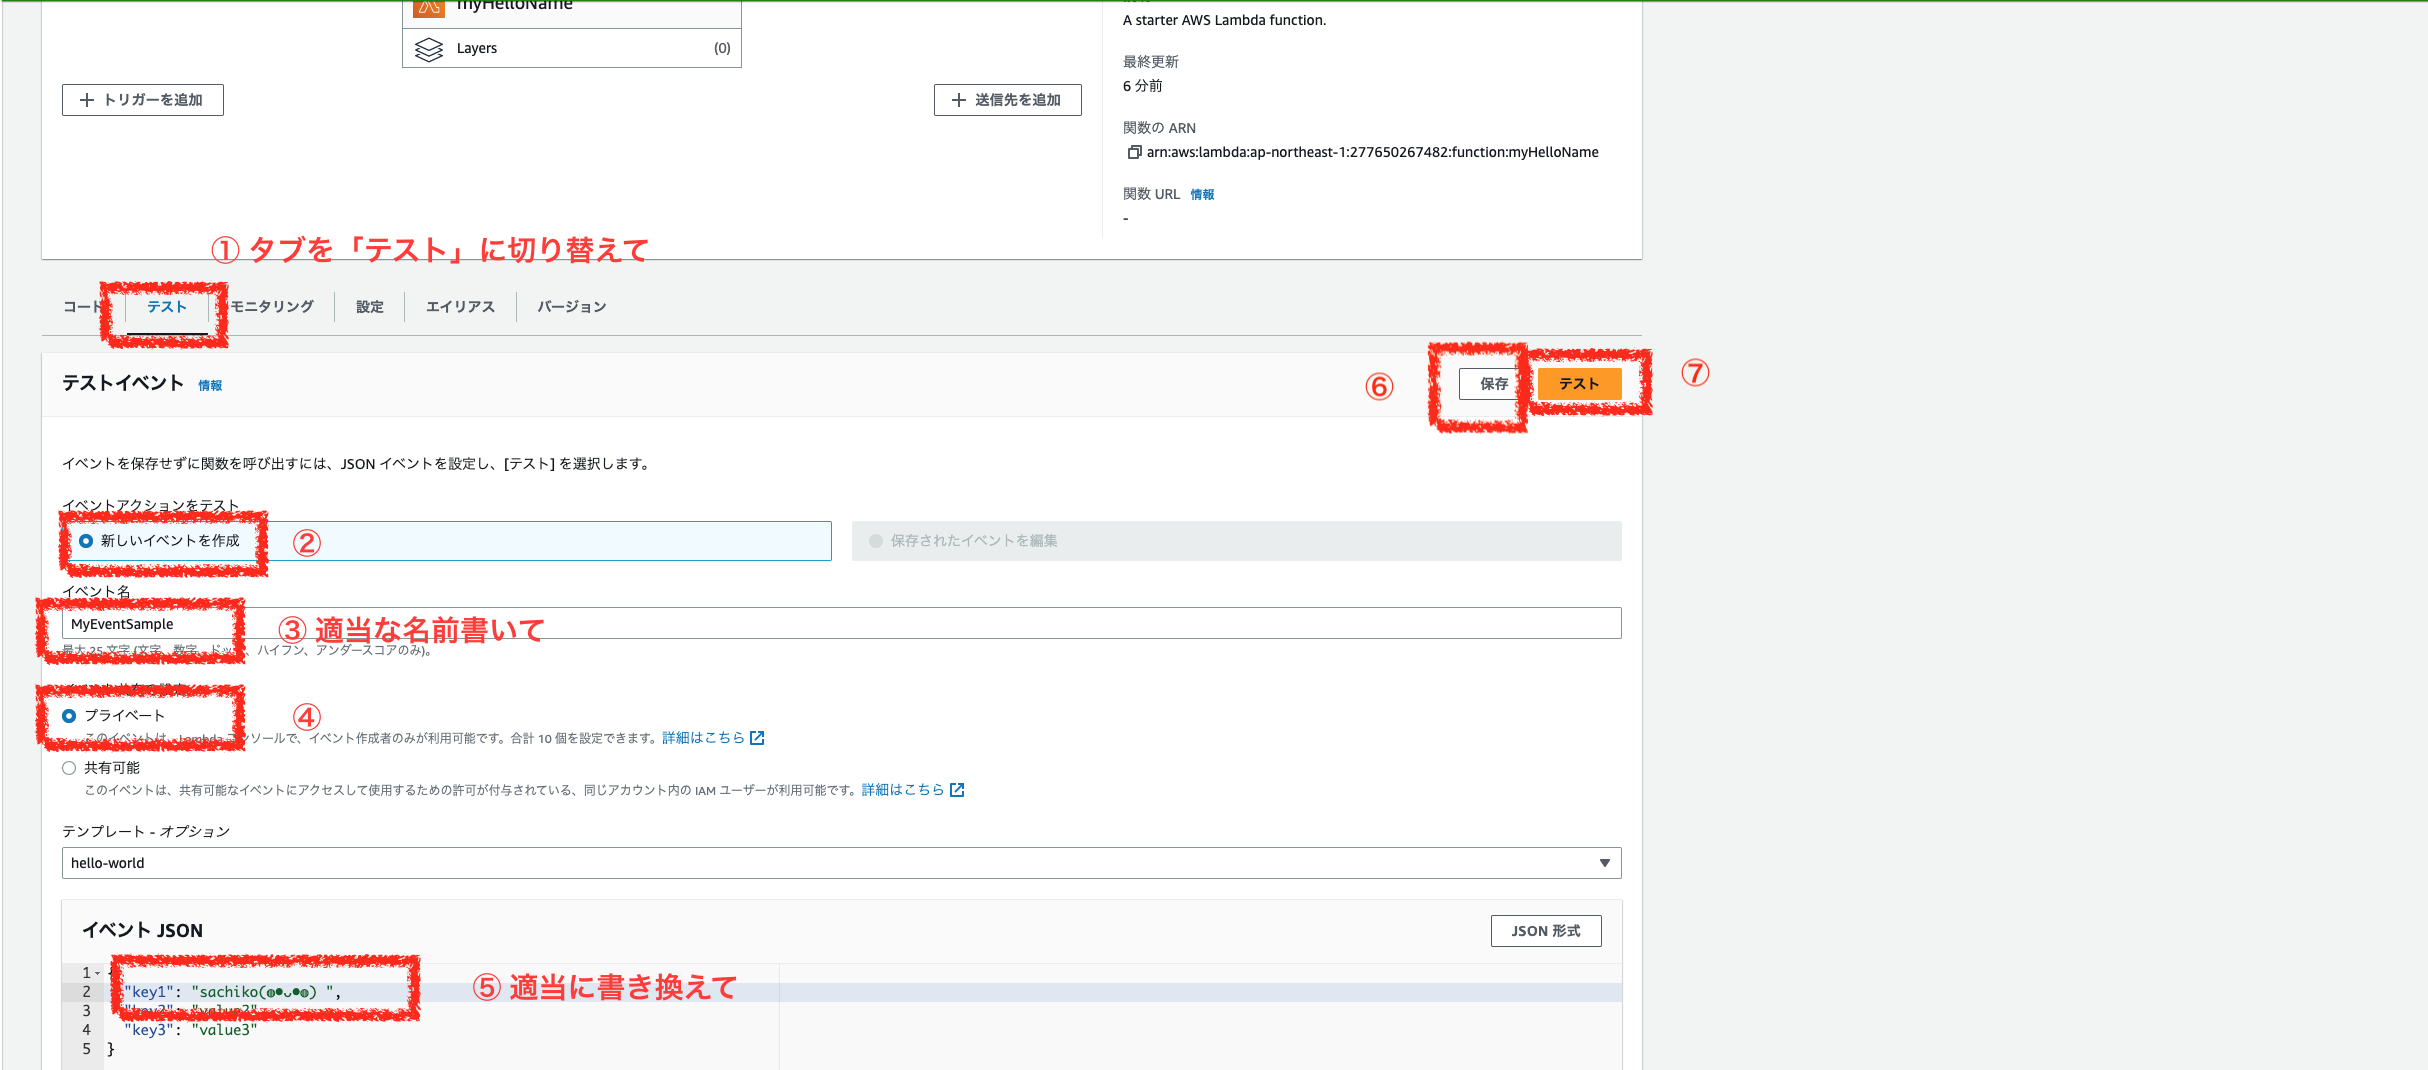Choose the プライベート sharing option
The image size is (2428, 1070).
click(69, 716)
